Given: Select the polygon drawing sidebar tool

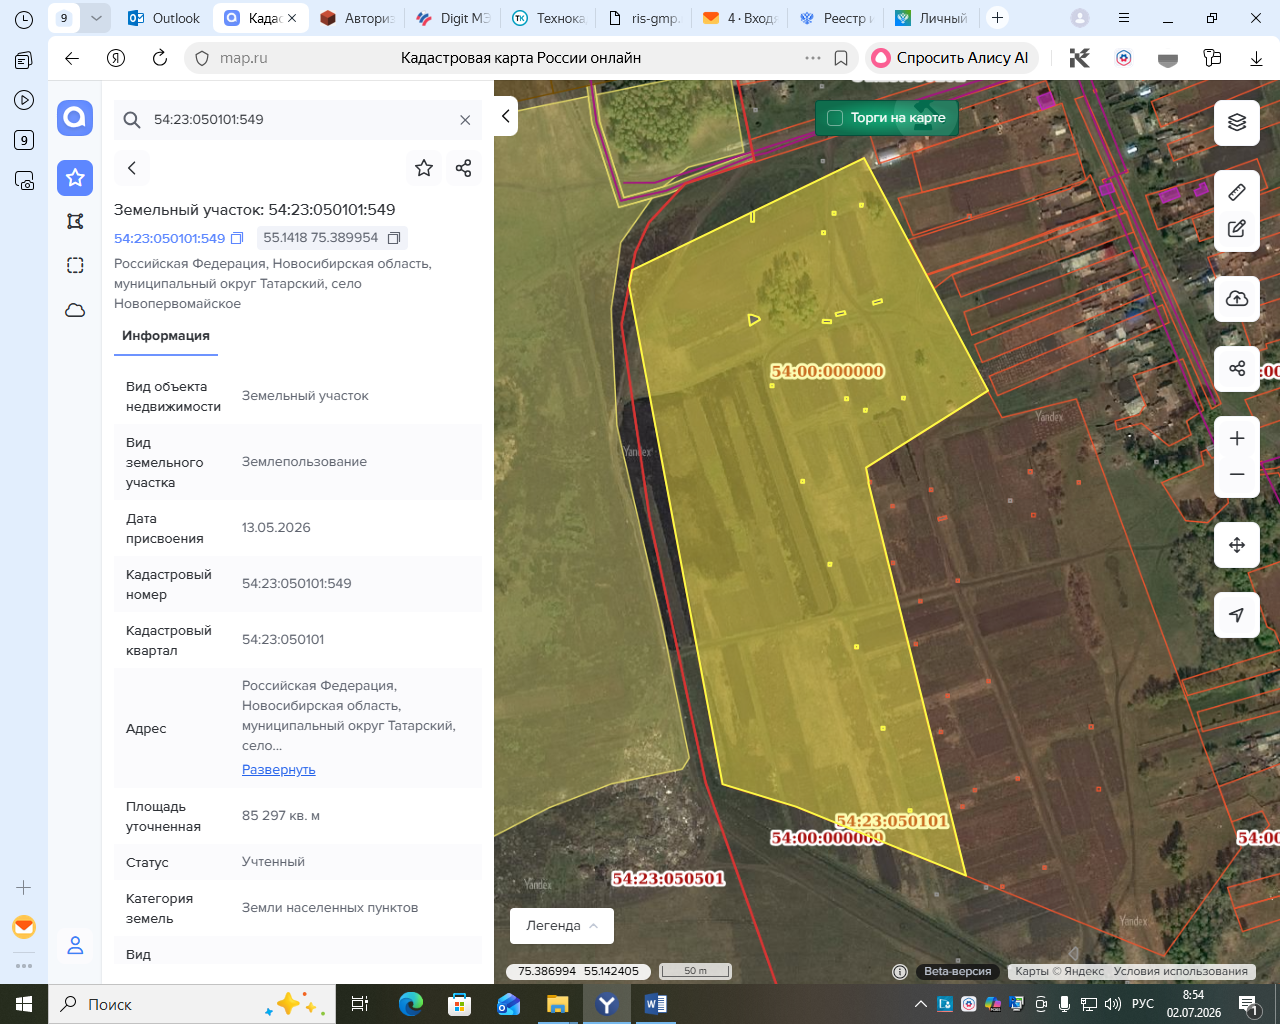Looking at the screenshot, I should point(75,221).
